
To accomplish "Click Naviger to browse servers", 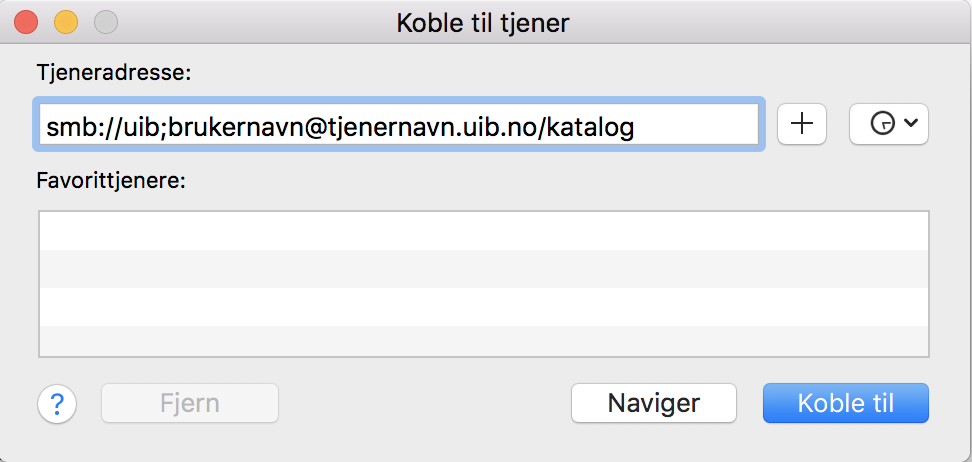I will coord(653,403).
